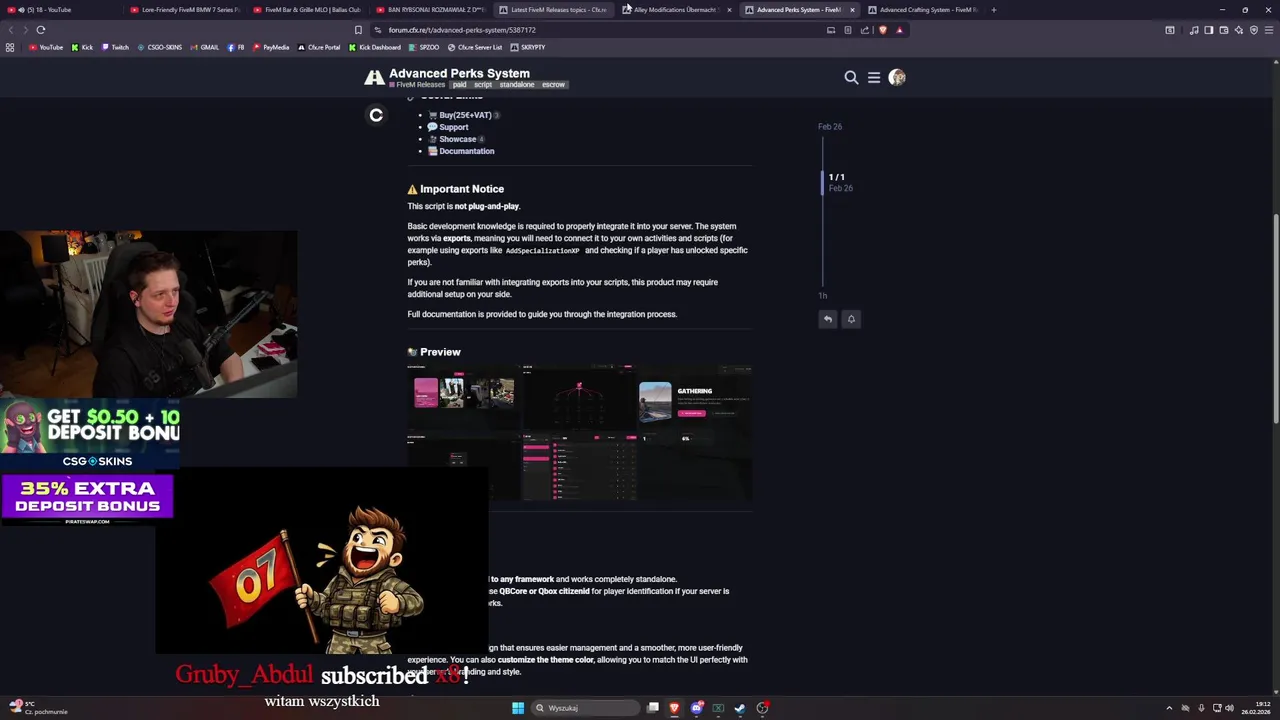1280x720 pixels.
Task: Switch to Advanced Crafting System tab
Action: 922,10
